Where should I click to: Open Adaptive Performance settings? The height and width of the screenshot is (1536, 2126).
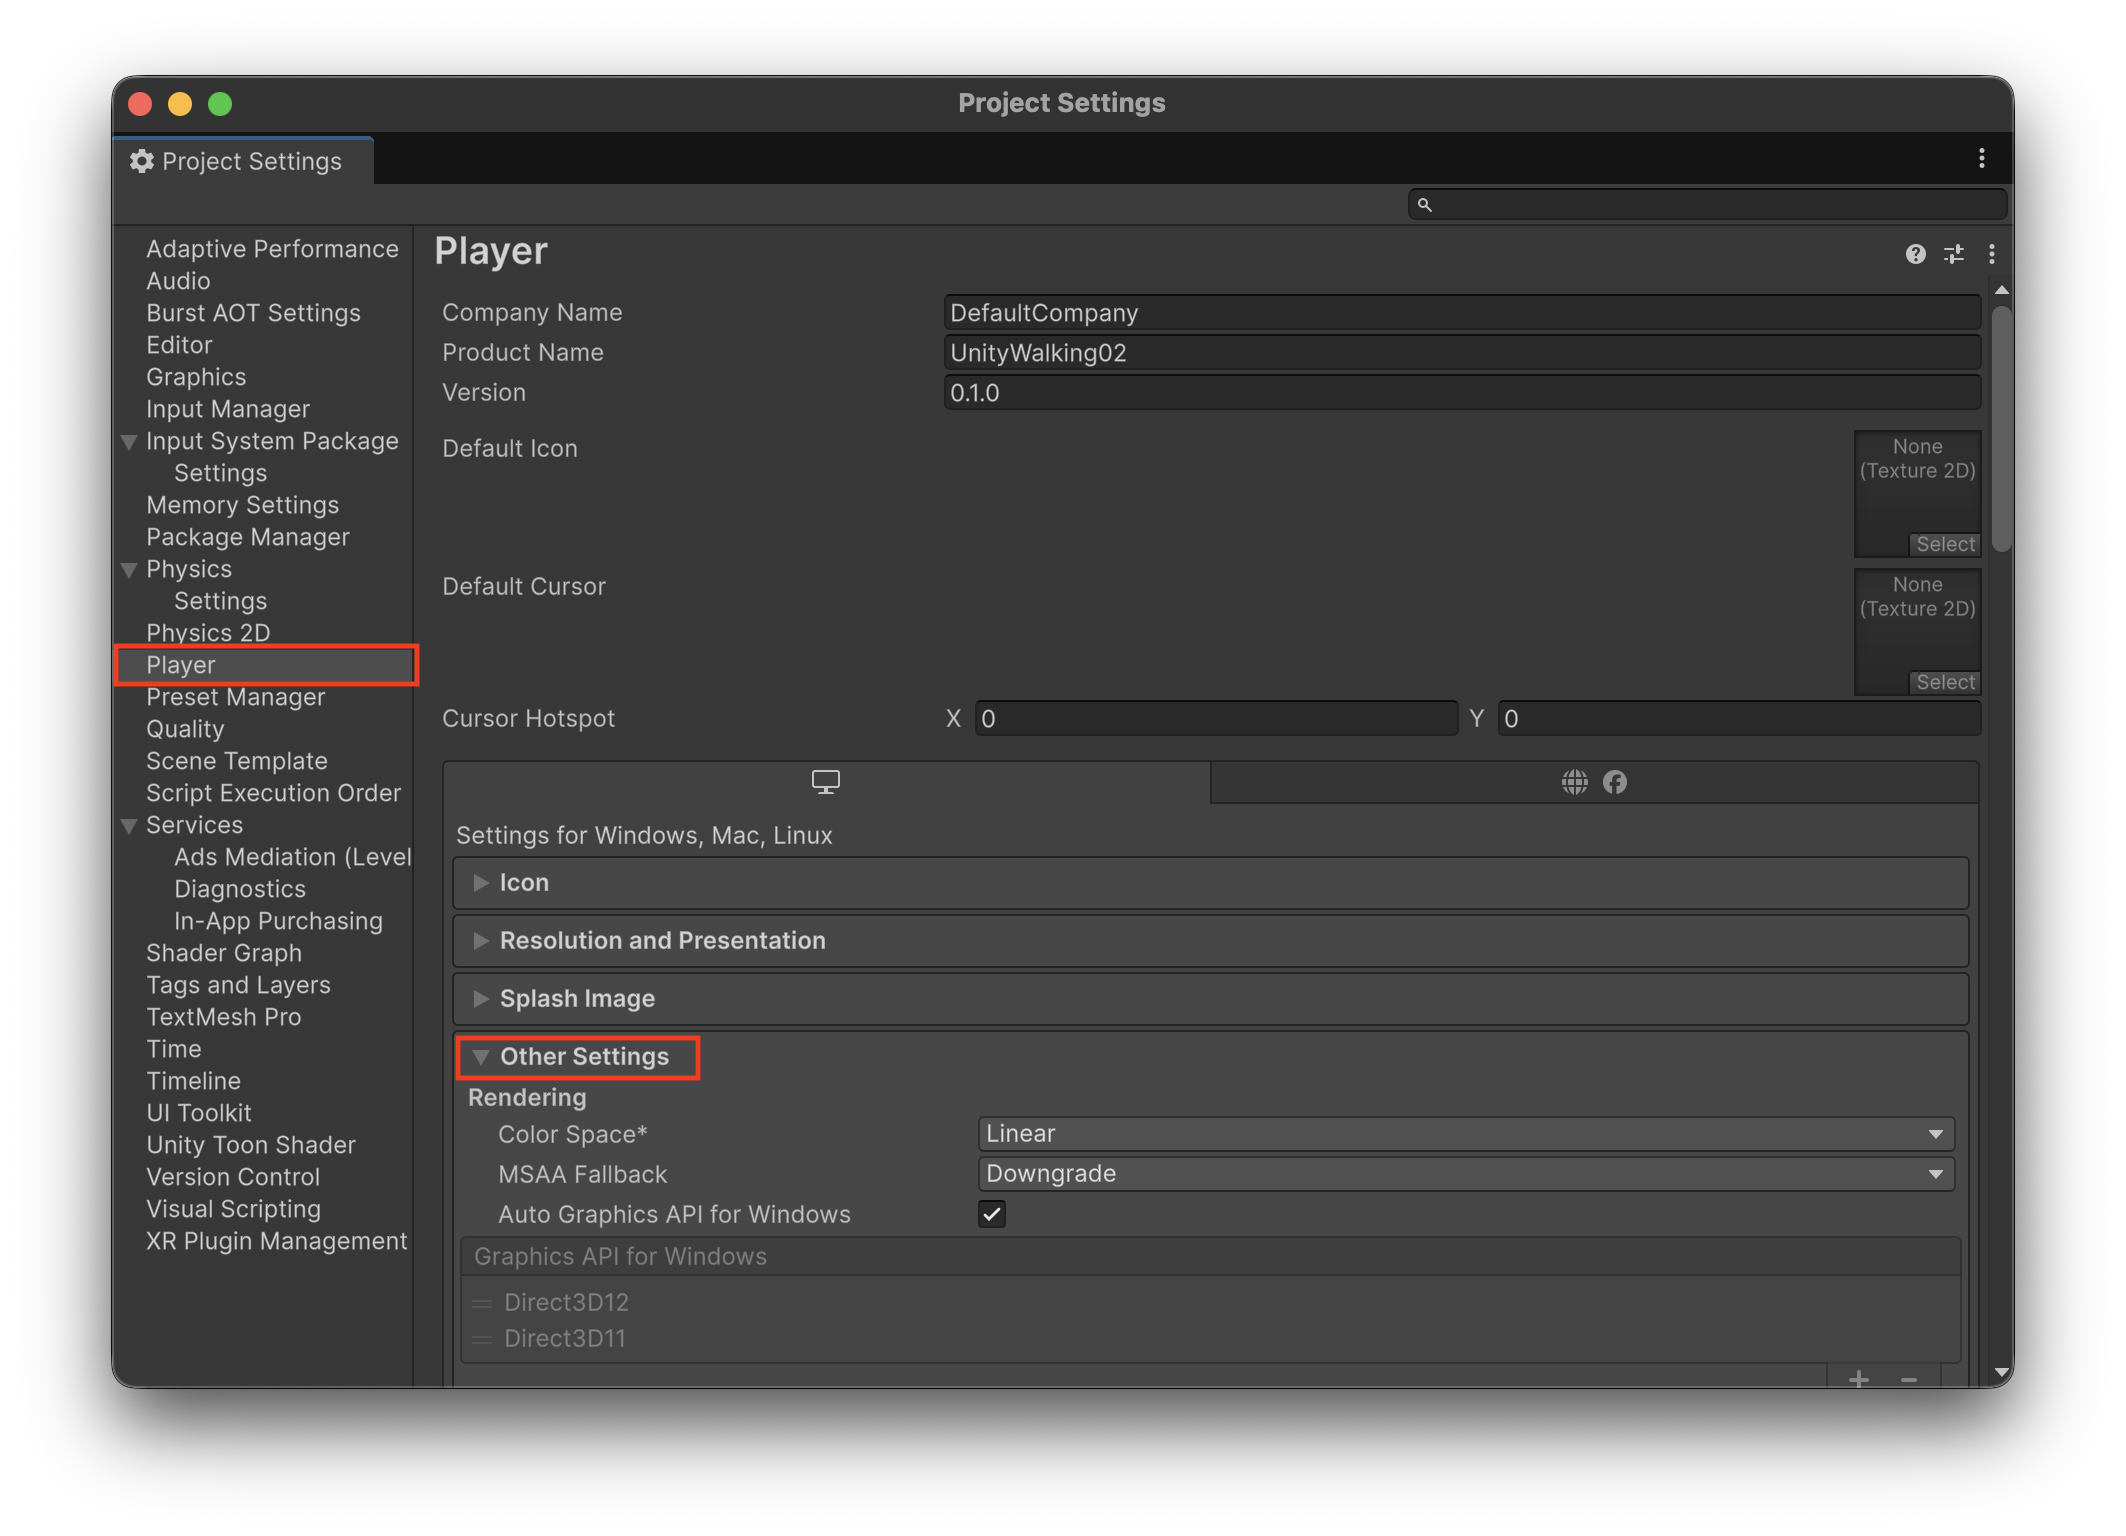click(x=272, y=249)
